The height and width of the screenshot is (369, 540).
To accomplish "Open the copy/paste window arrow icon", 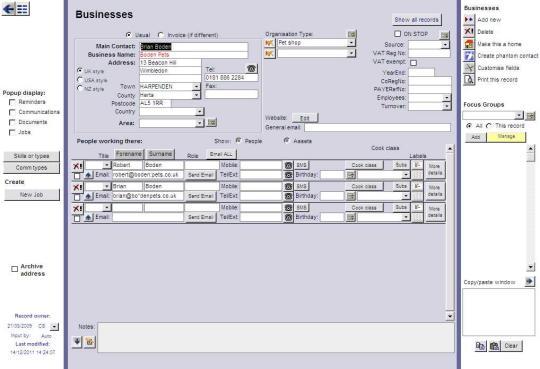I will point(530,281).
